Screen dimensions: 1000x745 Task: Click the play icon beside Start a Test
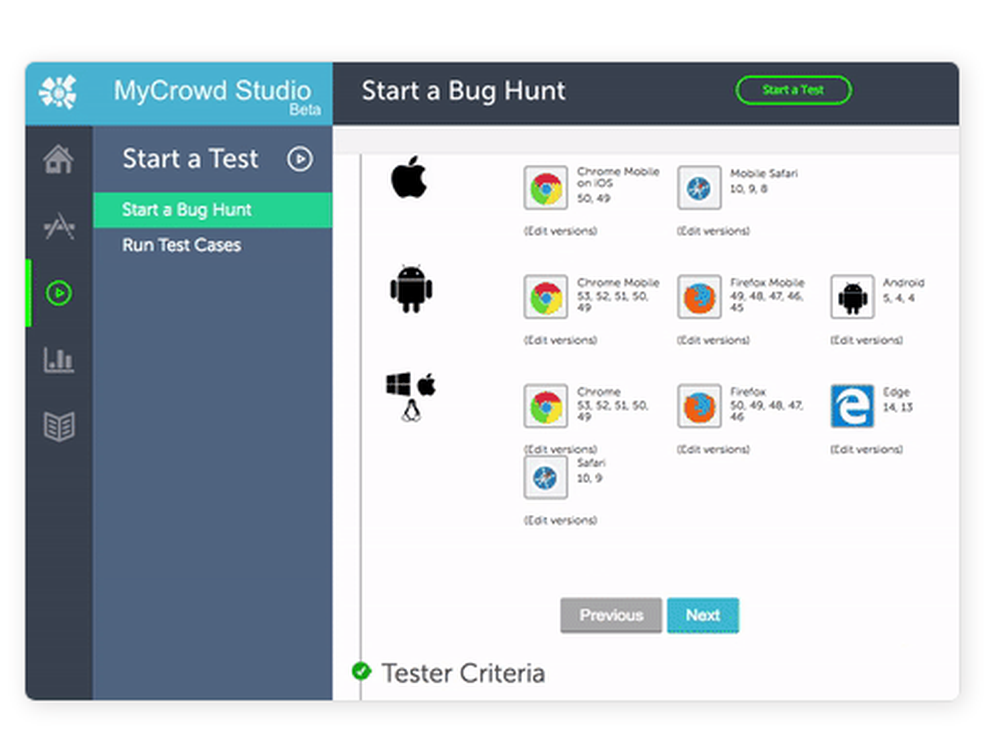[300, 159]
